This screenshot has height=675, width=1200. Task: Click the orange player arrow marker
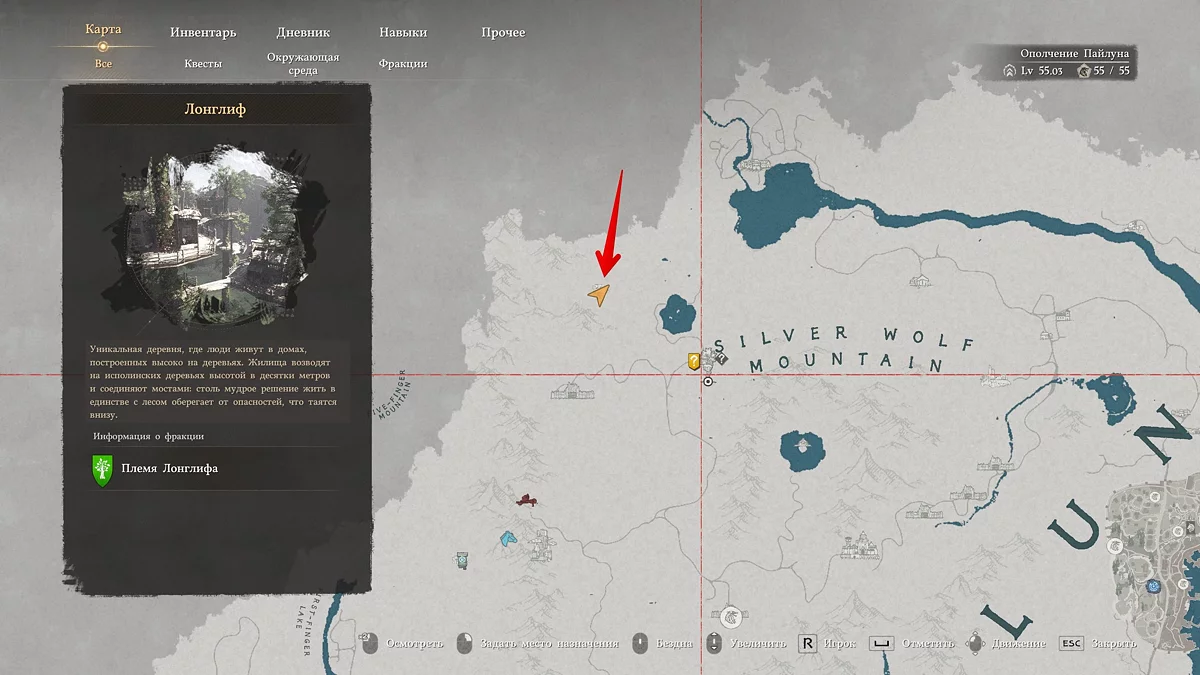click(x=599, y=295)
